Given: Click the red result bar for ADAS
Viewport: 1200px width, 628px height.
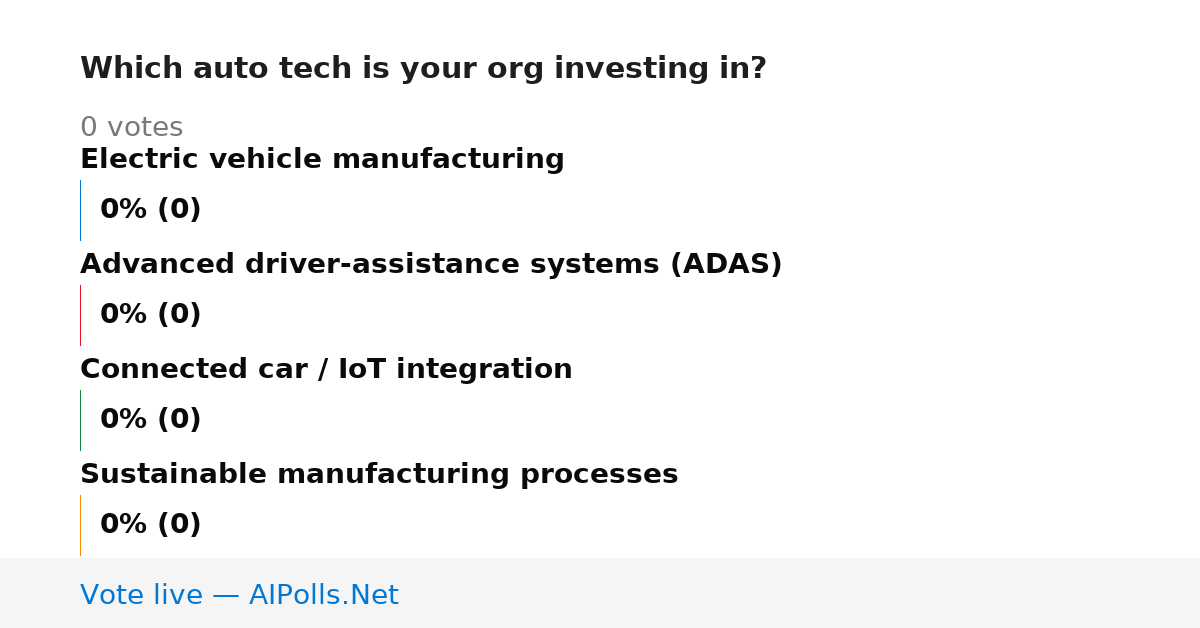Looking at the screenshot, I should 80,315.
